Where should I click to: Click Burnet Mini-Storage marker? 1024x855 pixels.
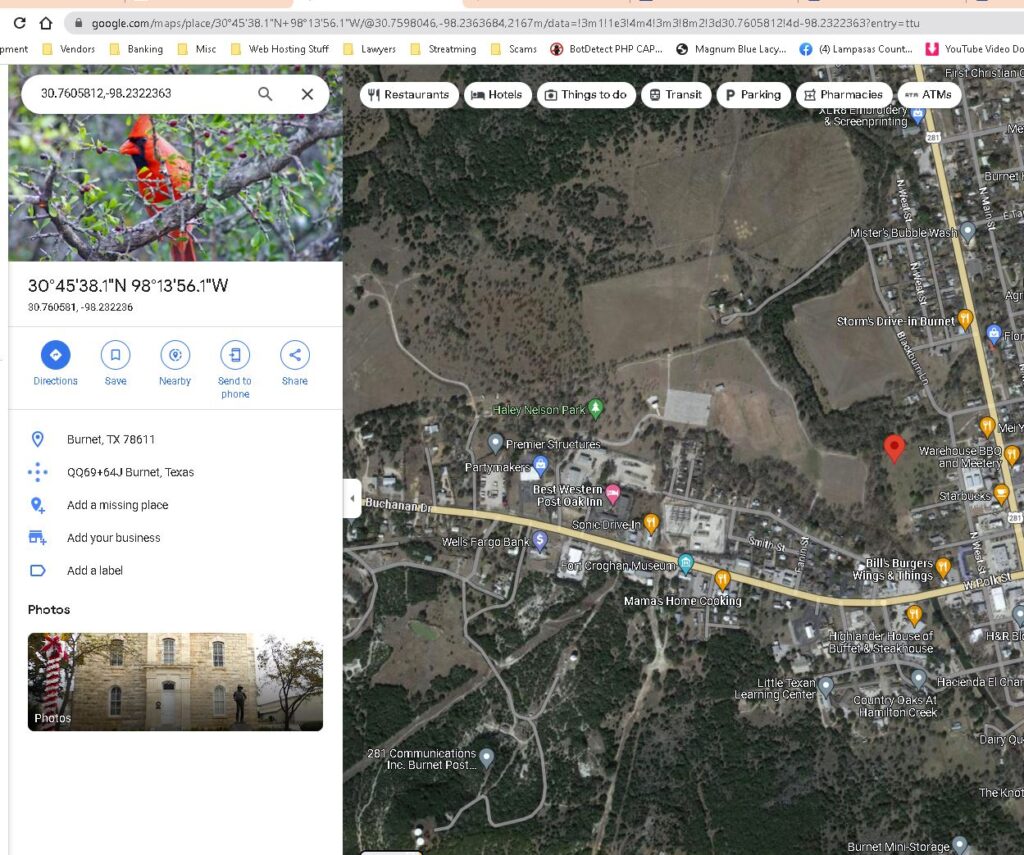coord(959,845)
